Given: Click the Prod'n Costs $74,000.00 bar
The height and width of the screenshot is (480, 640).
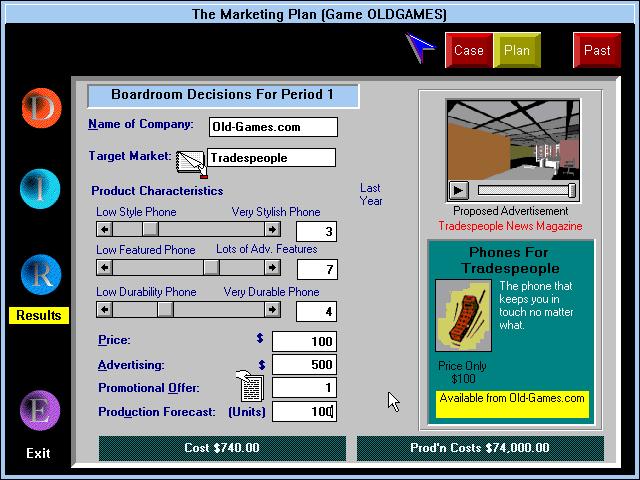Looking at the screenshot, I should click(x=480, y=448).
